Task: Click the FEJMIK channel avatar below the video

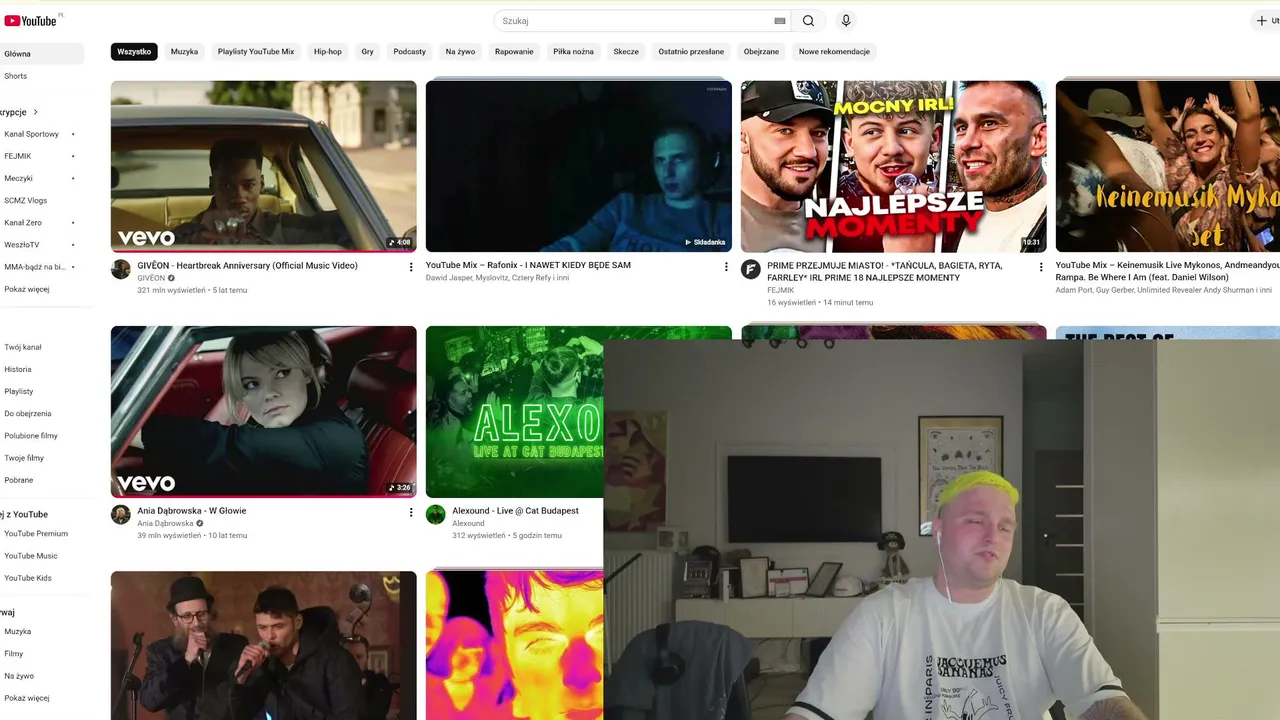Action: (x=751, y=270)
